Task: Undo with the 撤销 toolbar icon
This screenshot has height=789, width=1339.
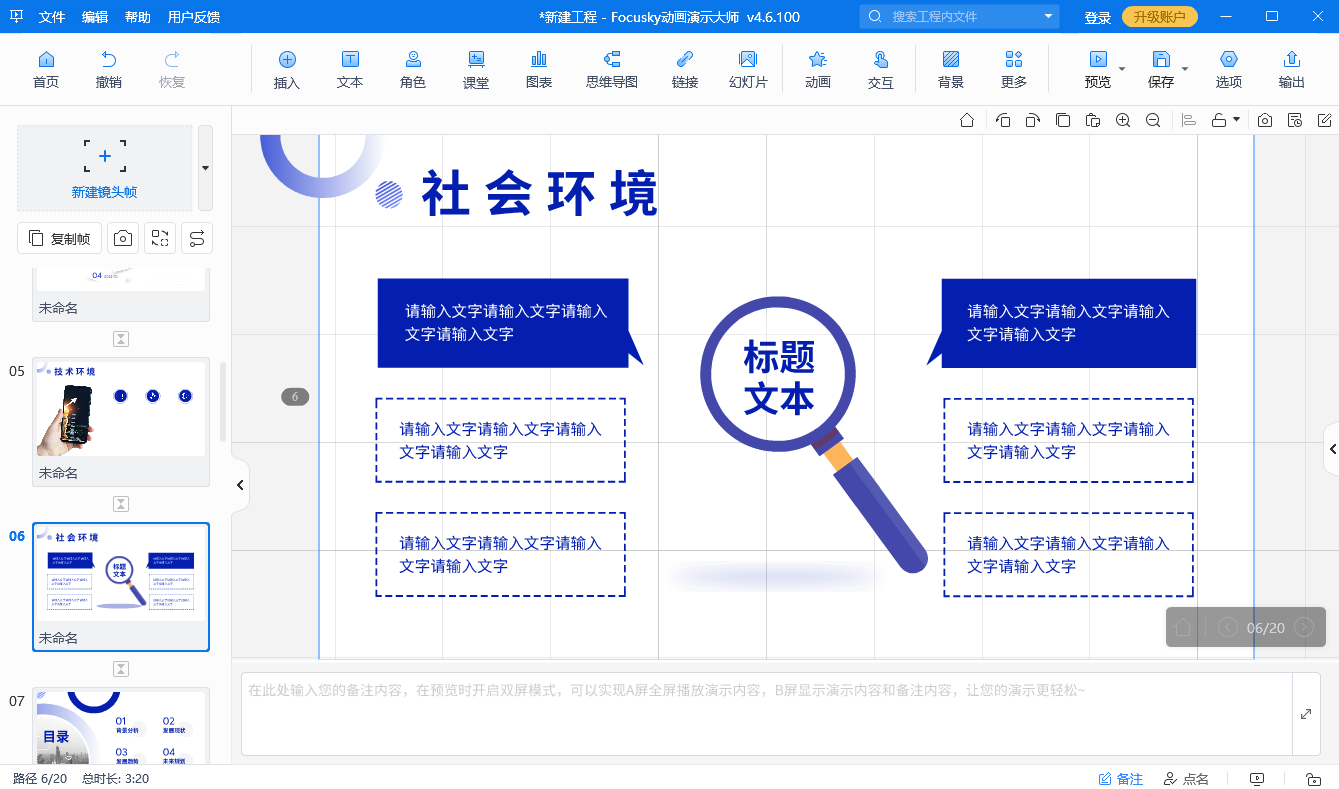Action: pos(109,69)
